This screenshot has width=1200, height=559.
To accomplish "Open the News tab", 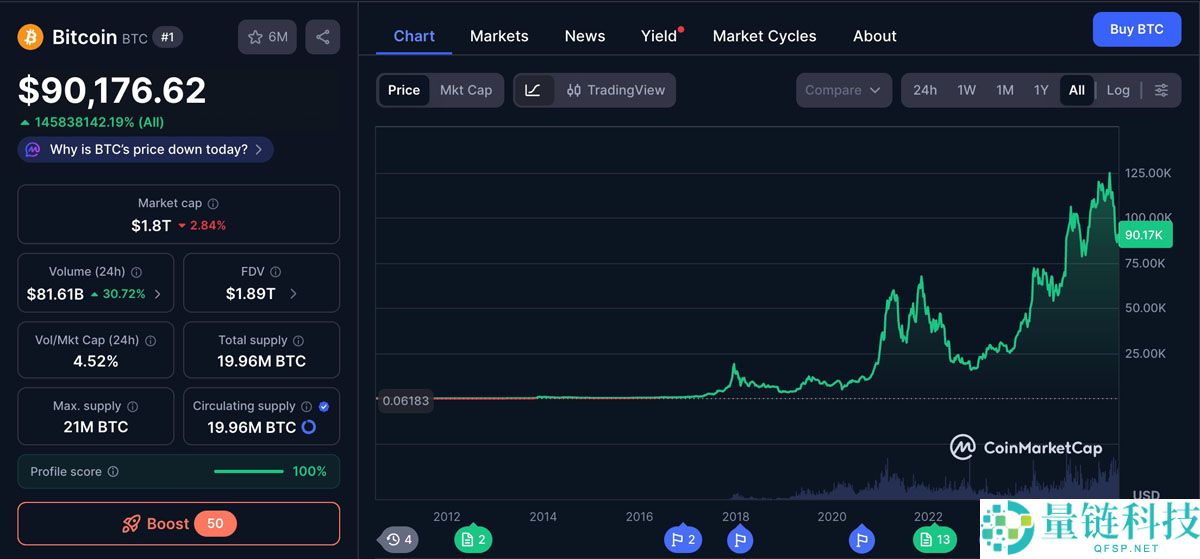I will point(585,36).
